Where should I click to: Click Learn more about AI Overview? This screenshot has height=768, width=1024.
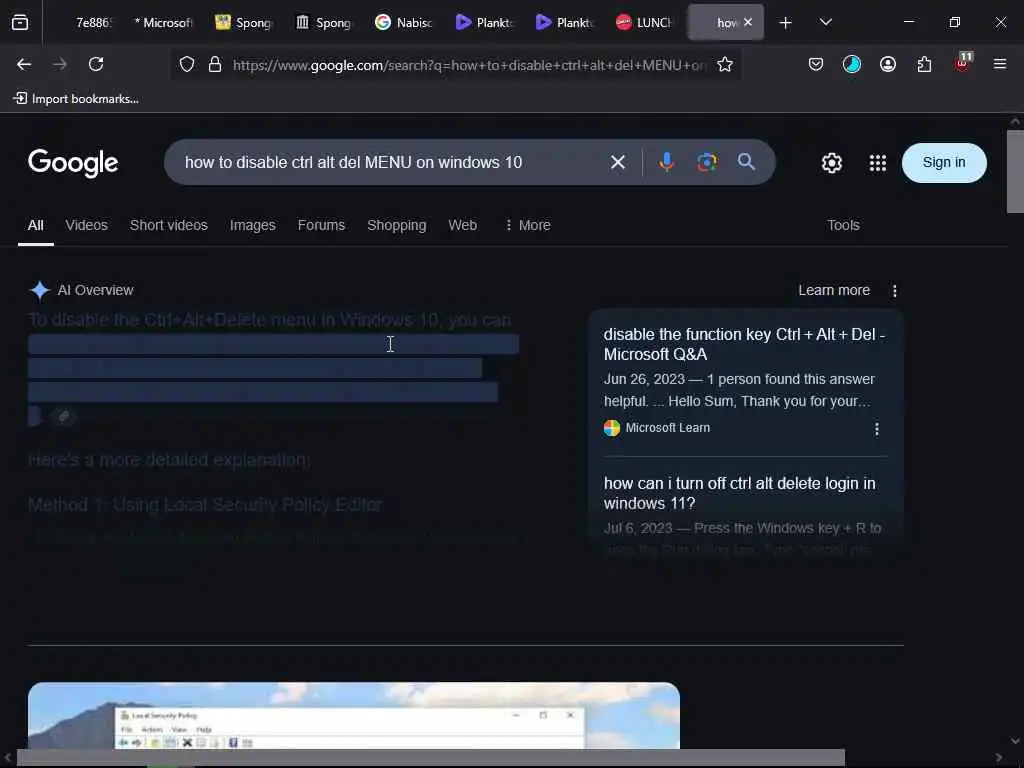[833, 290]
